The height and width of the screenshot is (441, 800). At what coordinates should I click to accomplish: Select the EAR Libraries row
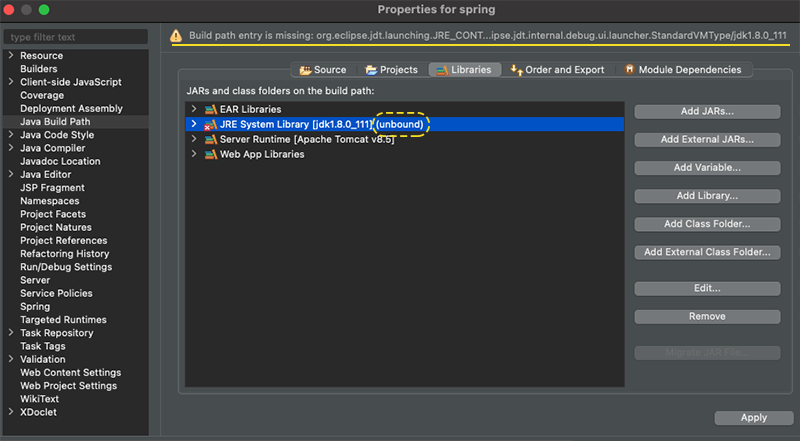(x=405, y=109)
